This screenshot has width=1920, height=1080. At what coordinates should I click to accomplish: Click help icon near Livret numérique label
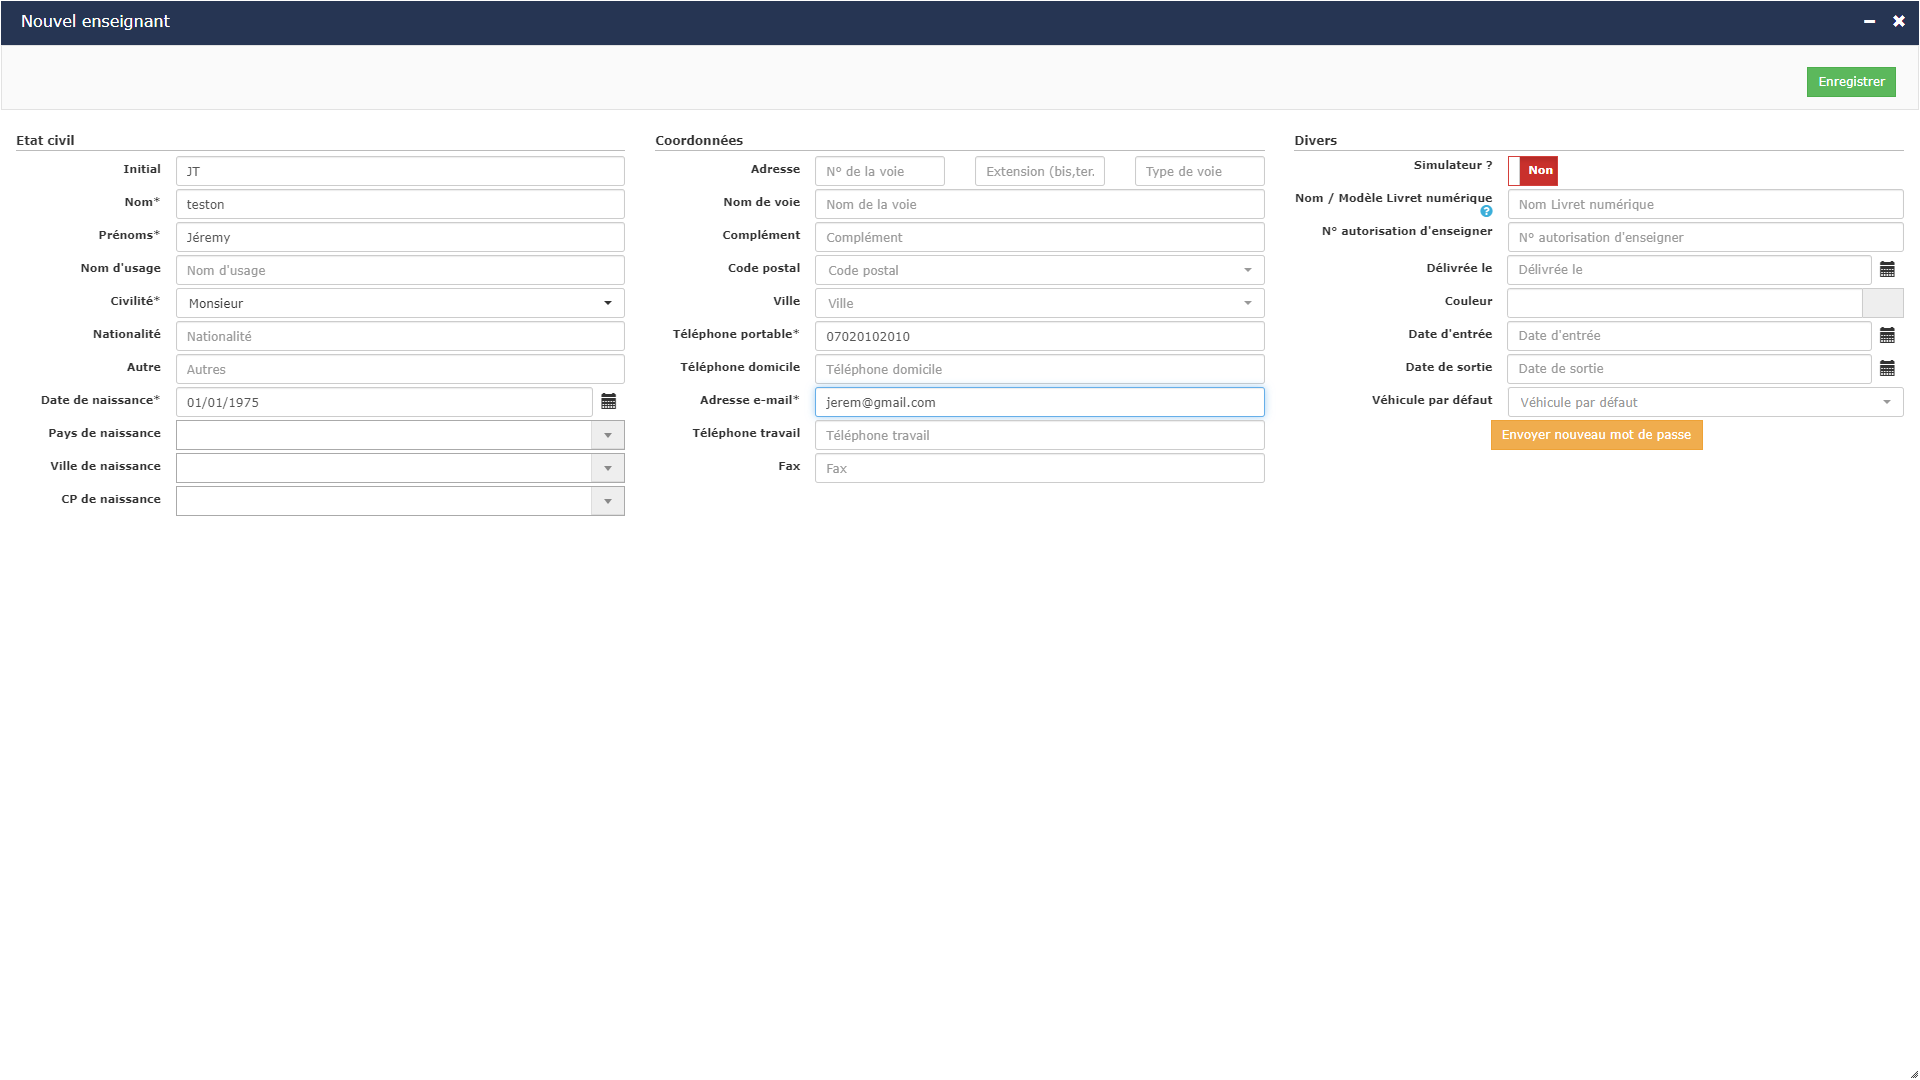tap(1486, 211)
